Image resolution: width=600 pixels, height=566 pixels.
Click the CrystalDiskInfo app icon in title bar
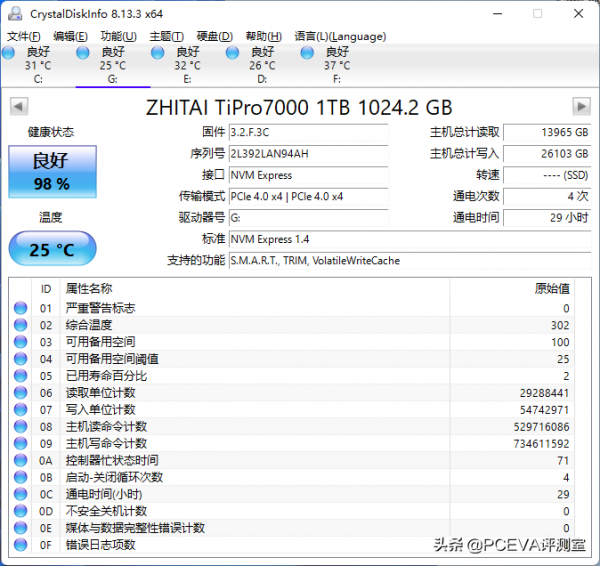[15, 14]
